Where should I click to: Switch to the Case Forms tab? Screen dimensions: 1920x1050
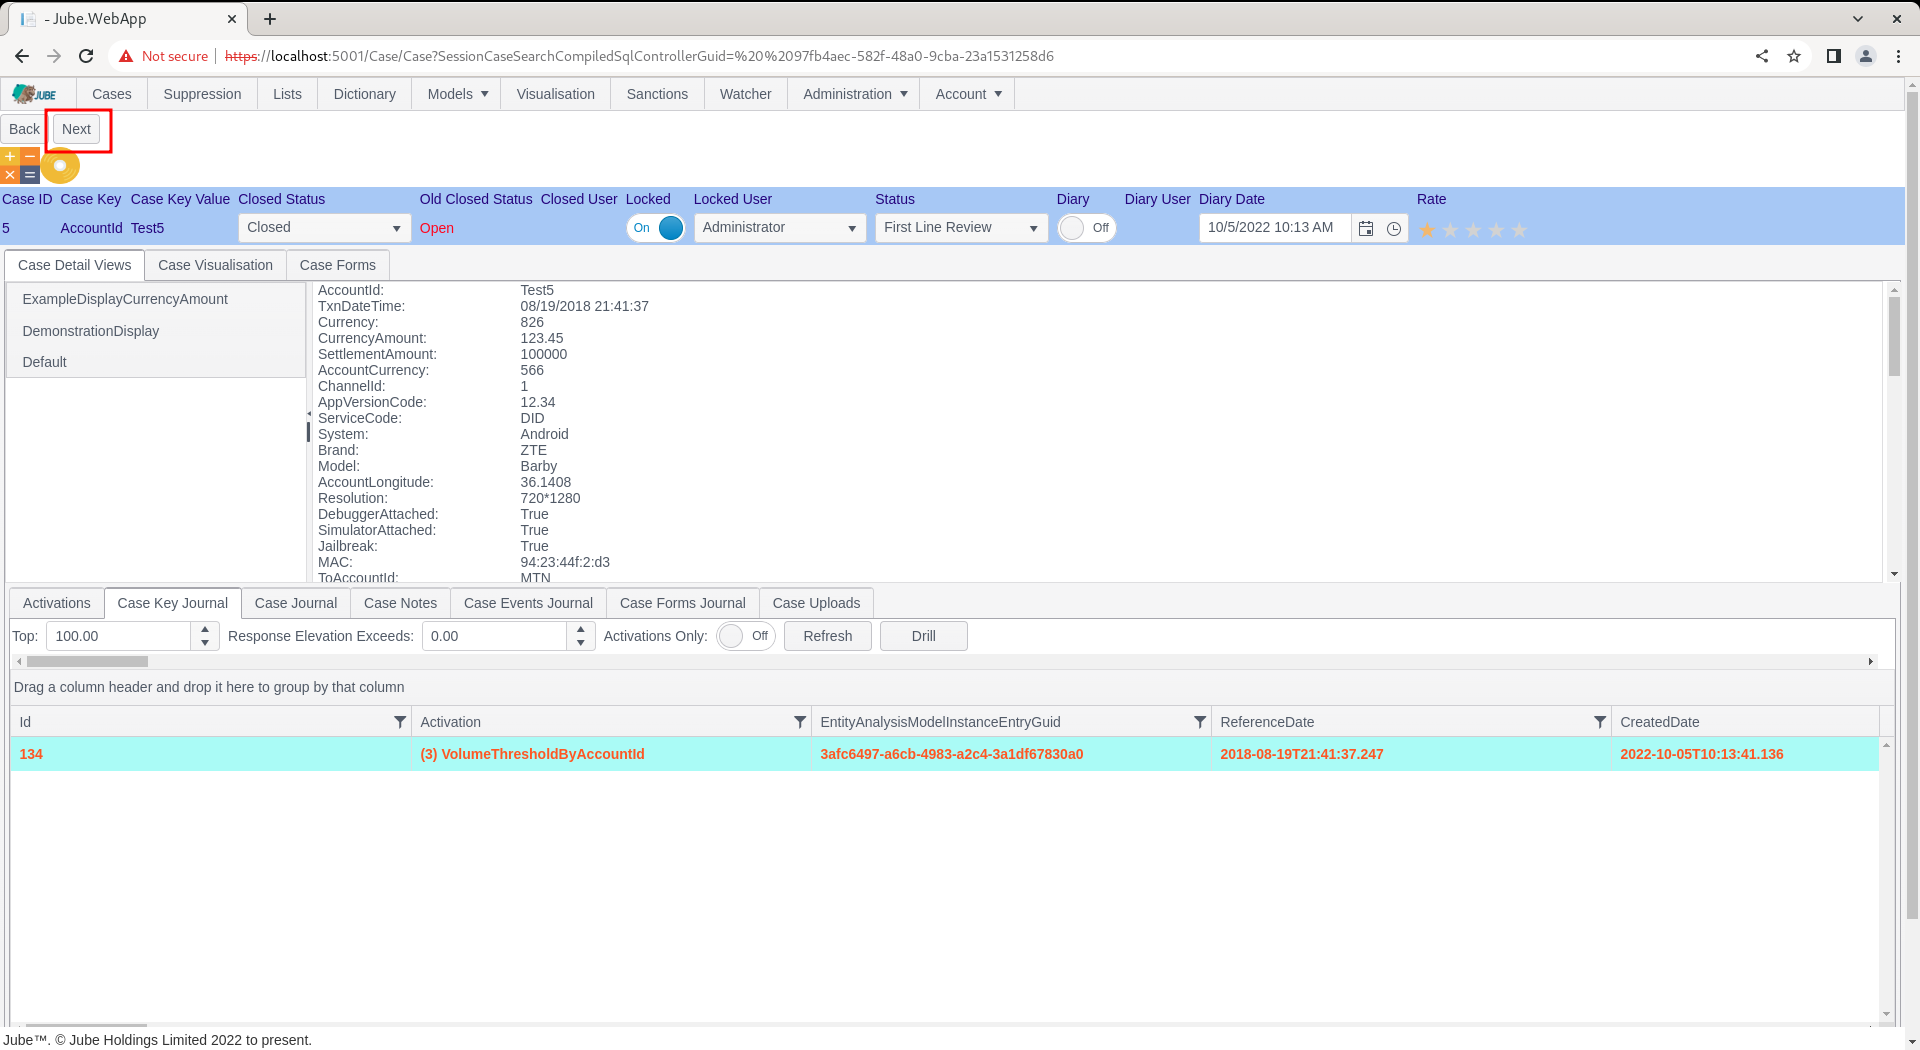pos(337,265)
